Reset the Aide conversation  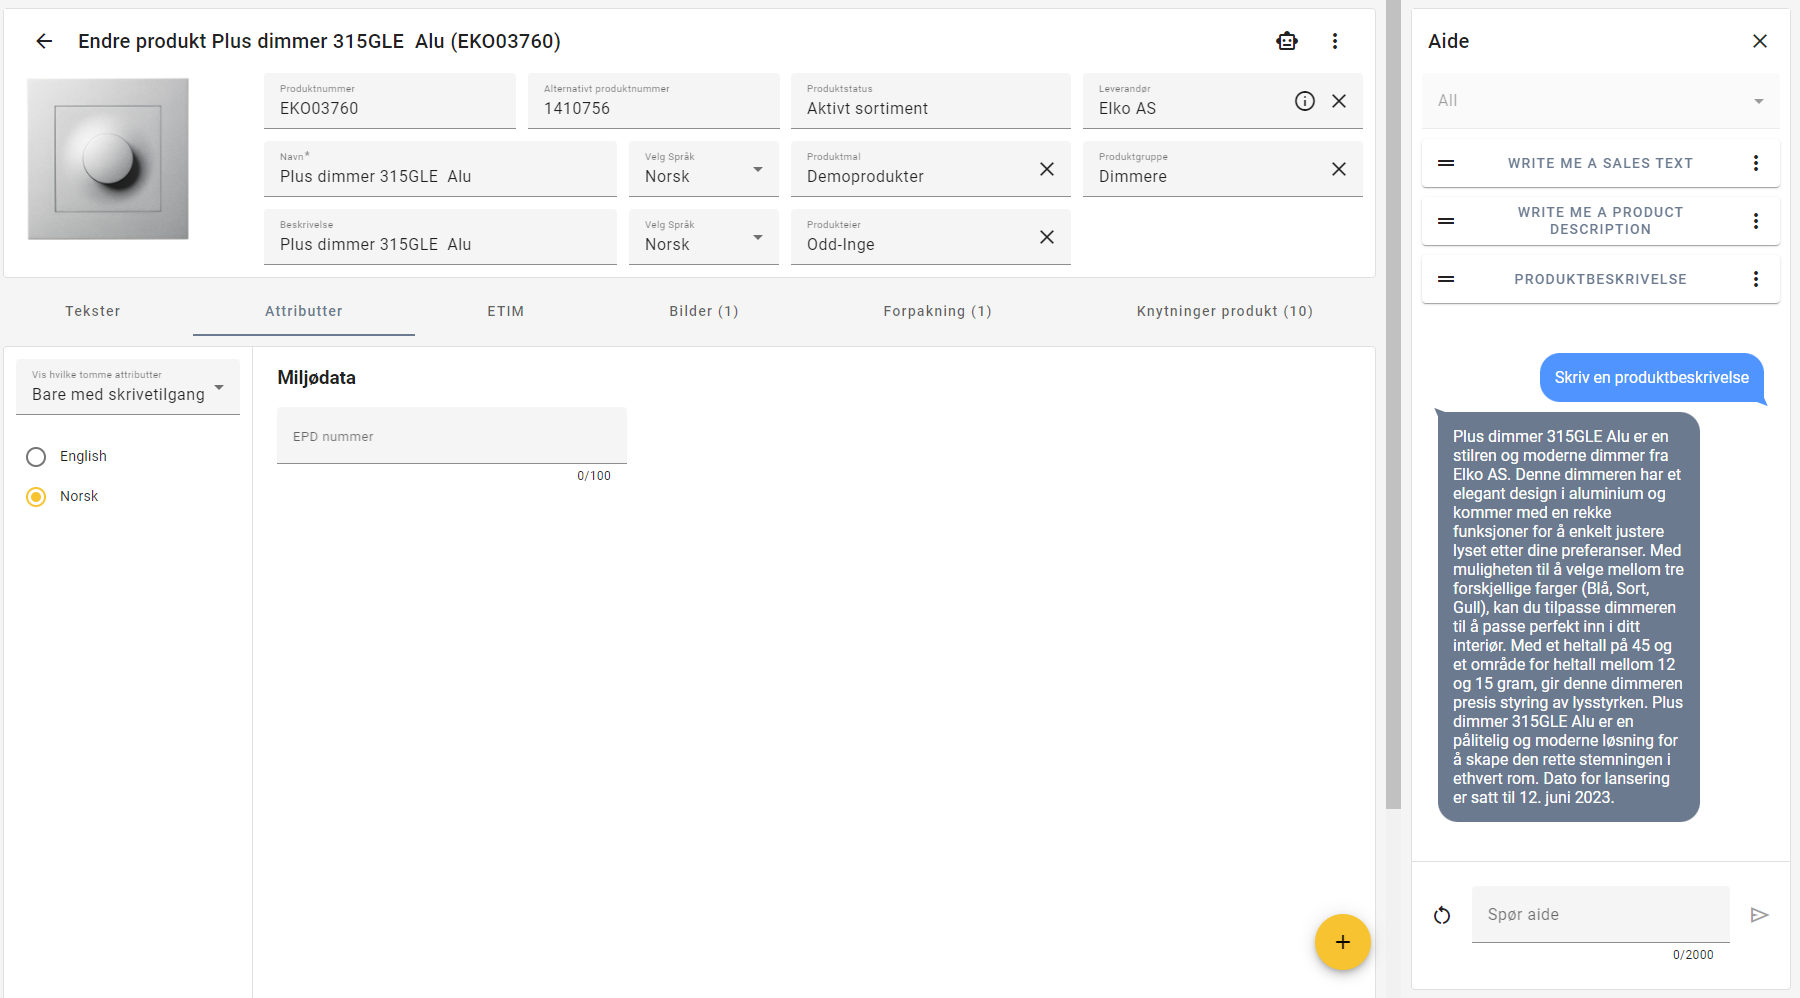pyautogui.click(x=1442, y=915)
